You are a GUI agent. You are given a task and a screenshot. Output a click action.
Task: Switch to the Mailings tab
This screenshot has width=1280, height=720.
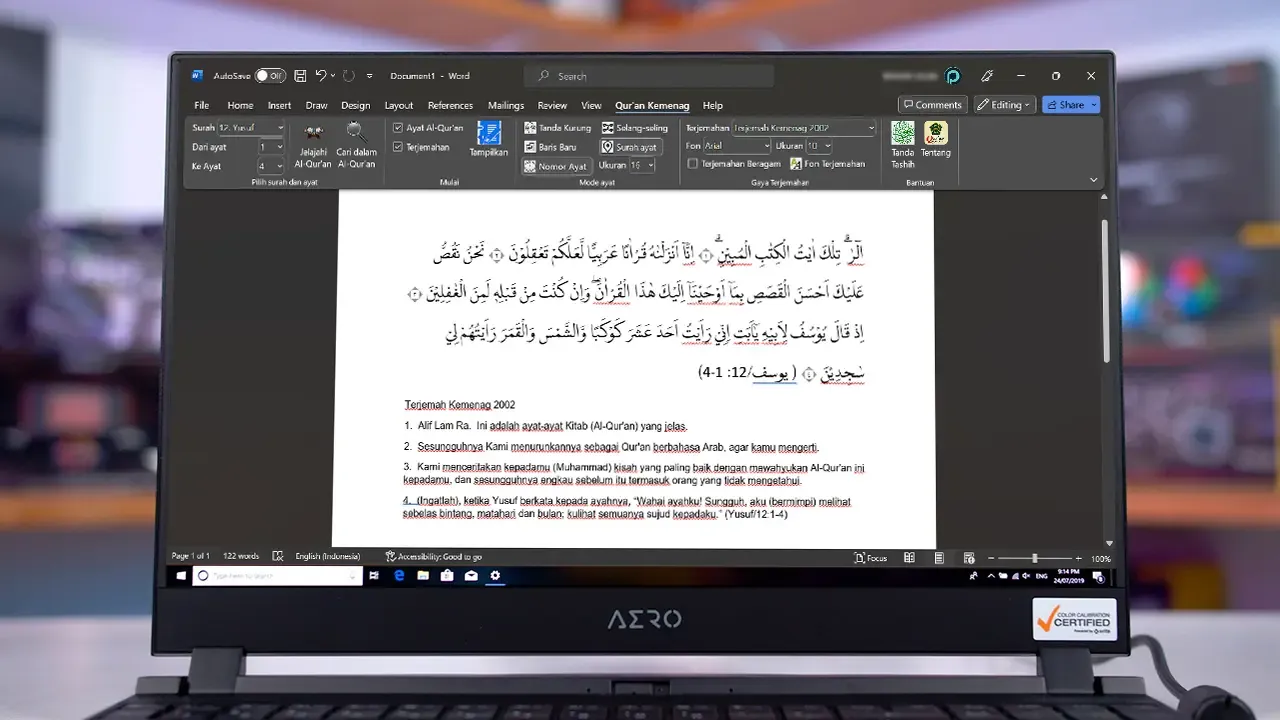click(x=506, y=105)
